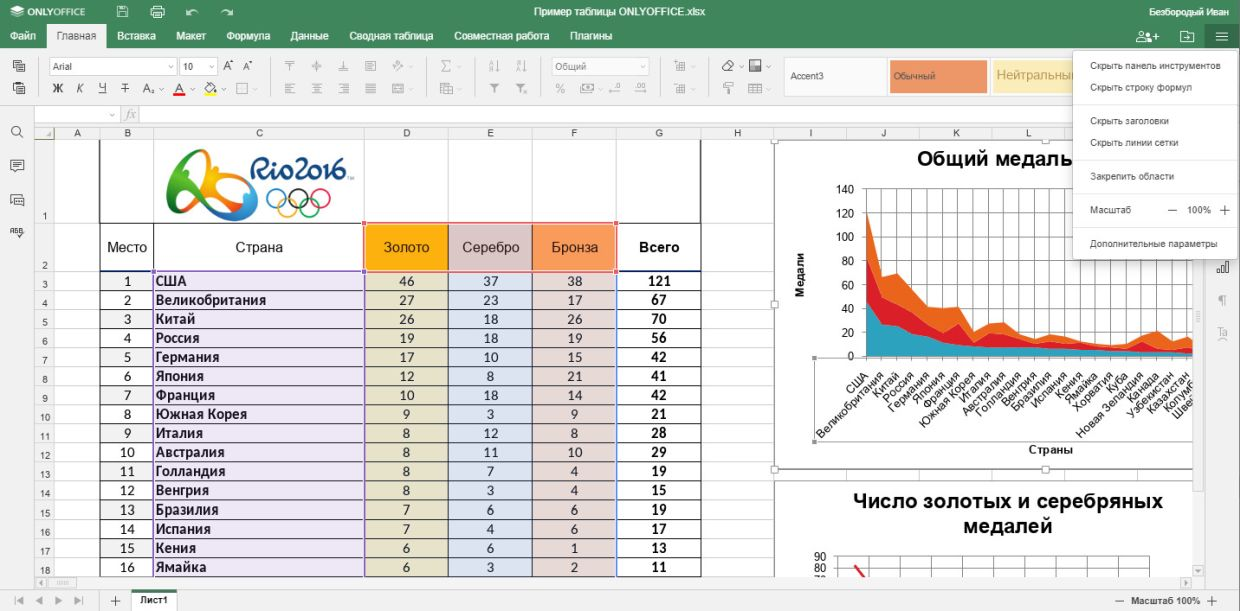Switch to the Сводная таблица tab
This screenshot has width=1240, height=611.
point(391,36)
